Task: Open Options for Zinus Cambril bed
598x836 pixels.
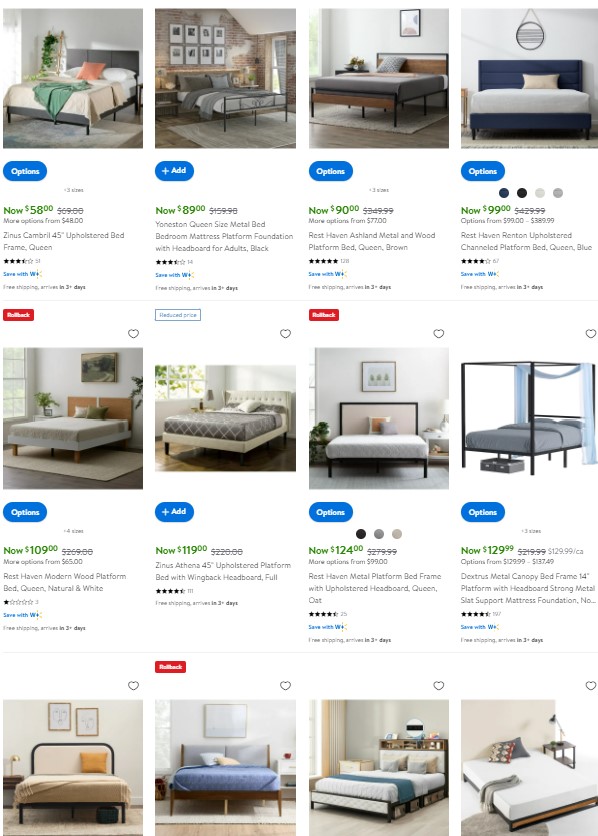Action: tap(25, 171)
